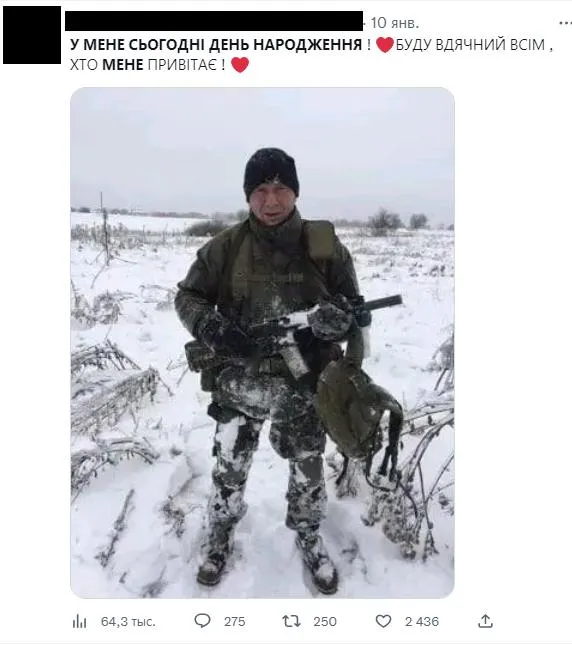Screen dimensions: 572x645
Task: Click the 250 reposts count
Action: tap(325, 622)
